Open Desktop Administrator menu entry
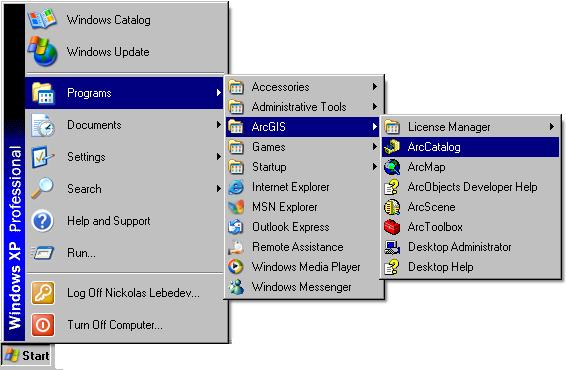This screenshot has height=370, width=566. click(x=470, y=247)
